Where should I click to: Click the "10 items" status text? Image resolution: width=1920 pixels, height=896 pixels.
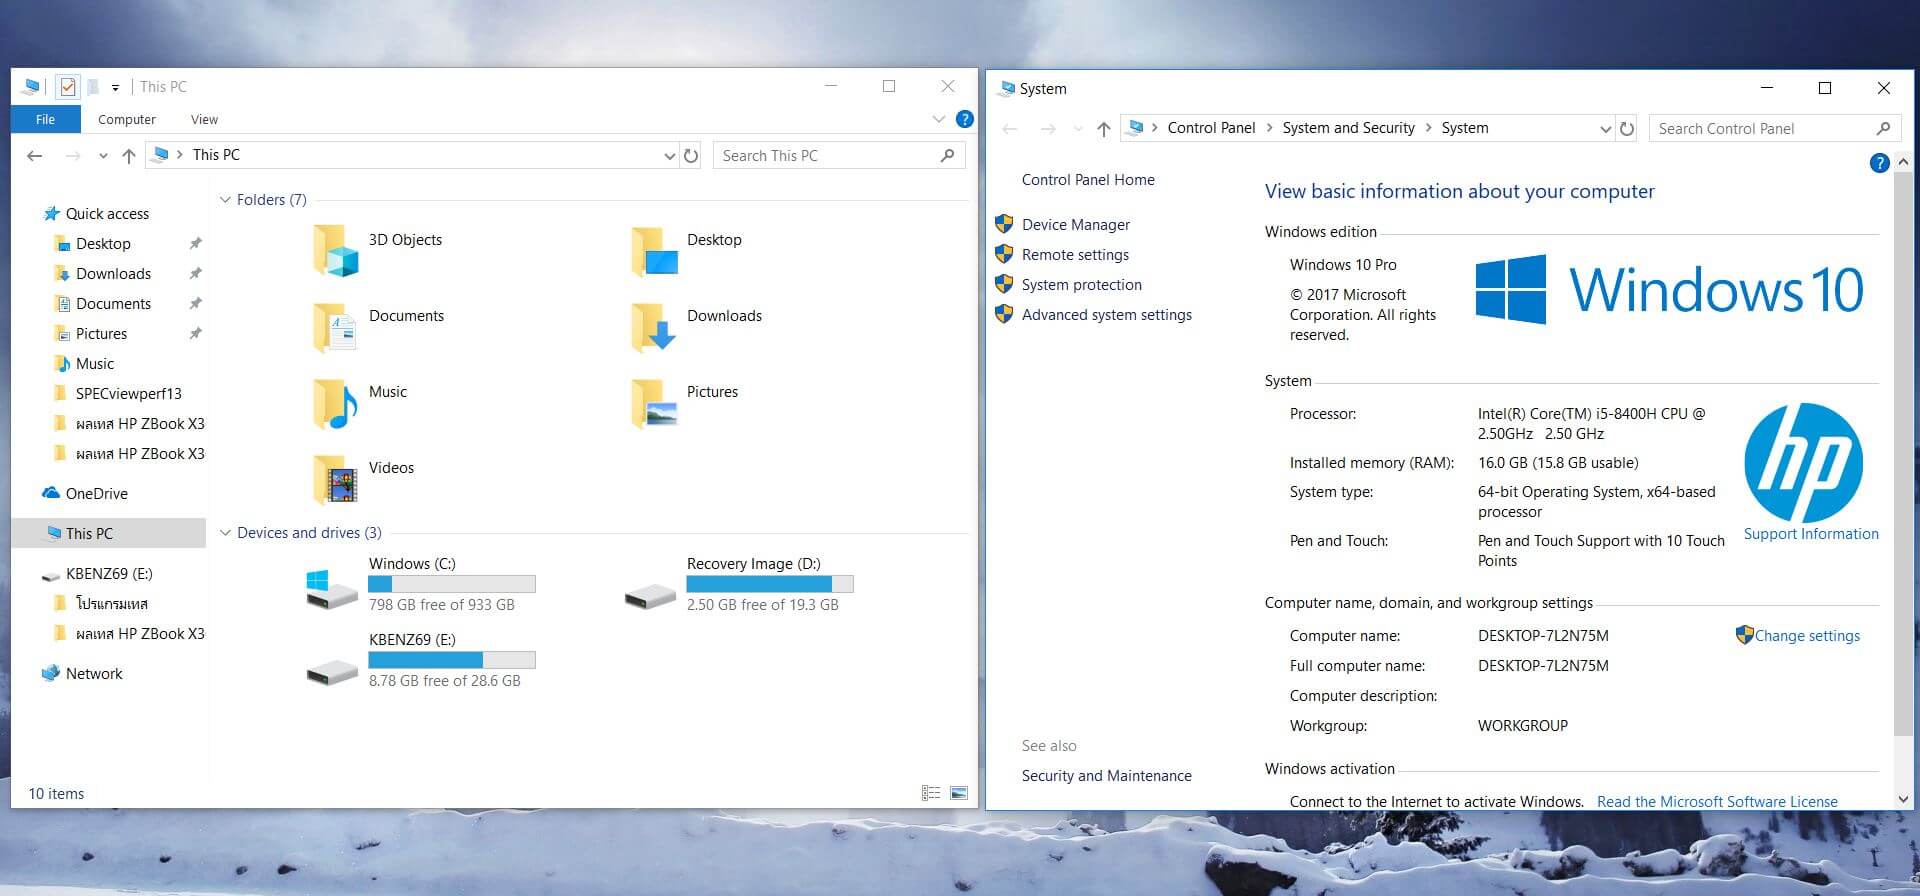(x=56, y=794)
